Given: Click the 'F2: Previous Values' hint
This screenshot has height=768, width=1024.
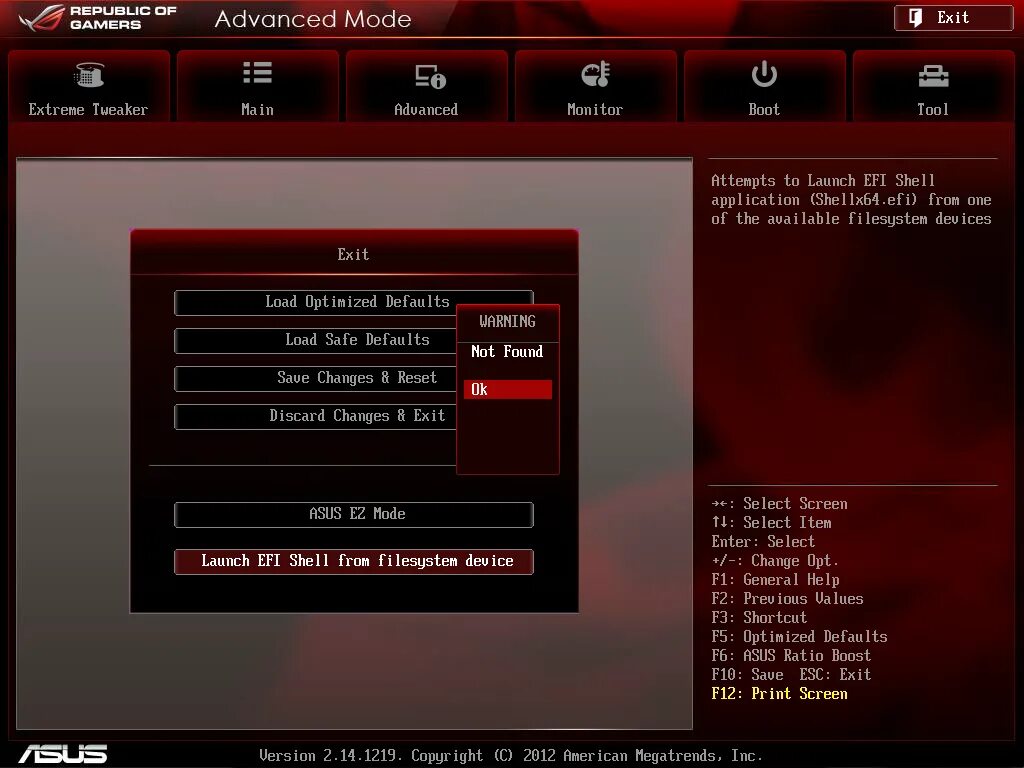Looking at the screenshot, I should coord(787,598).
